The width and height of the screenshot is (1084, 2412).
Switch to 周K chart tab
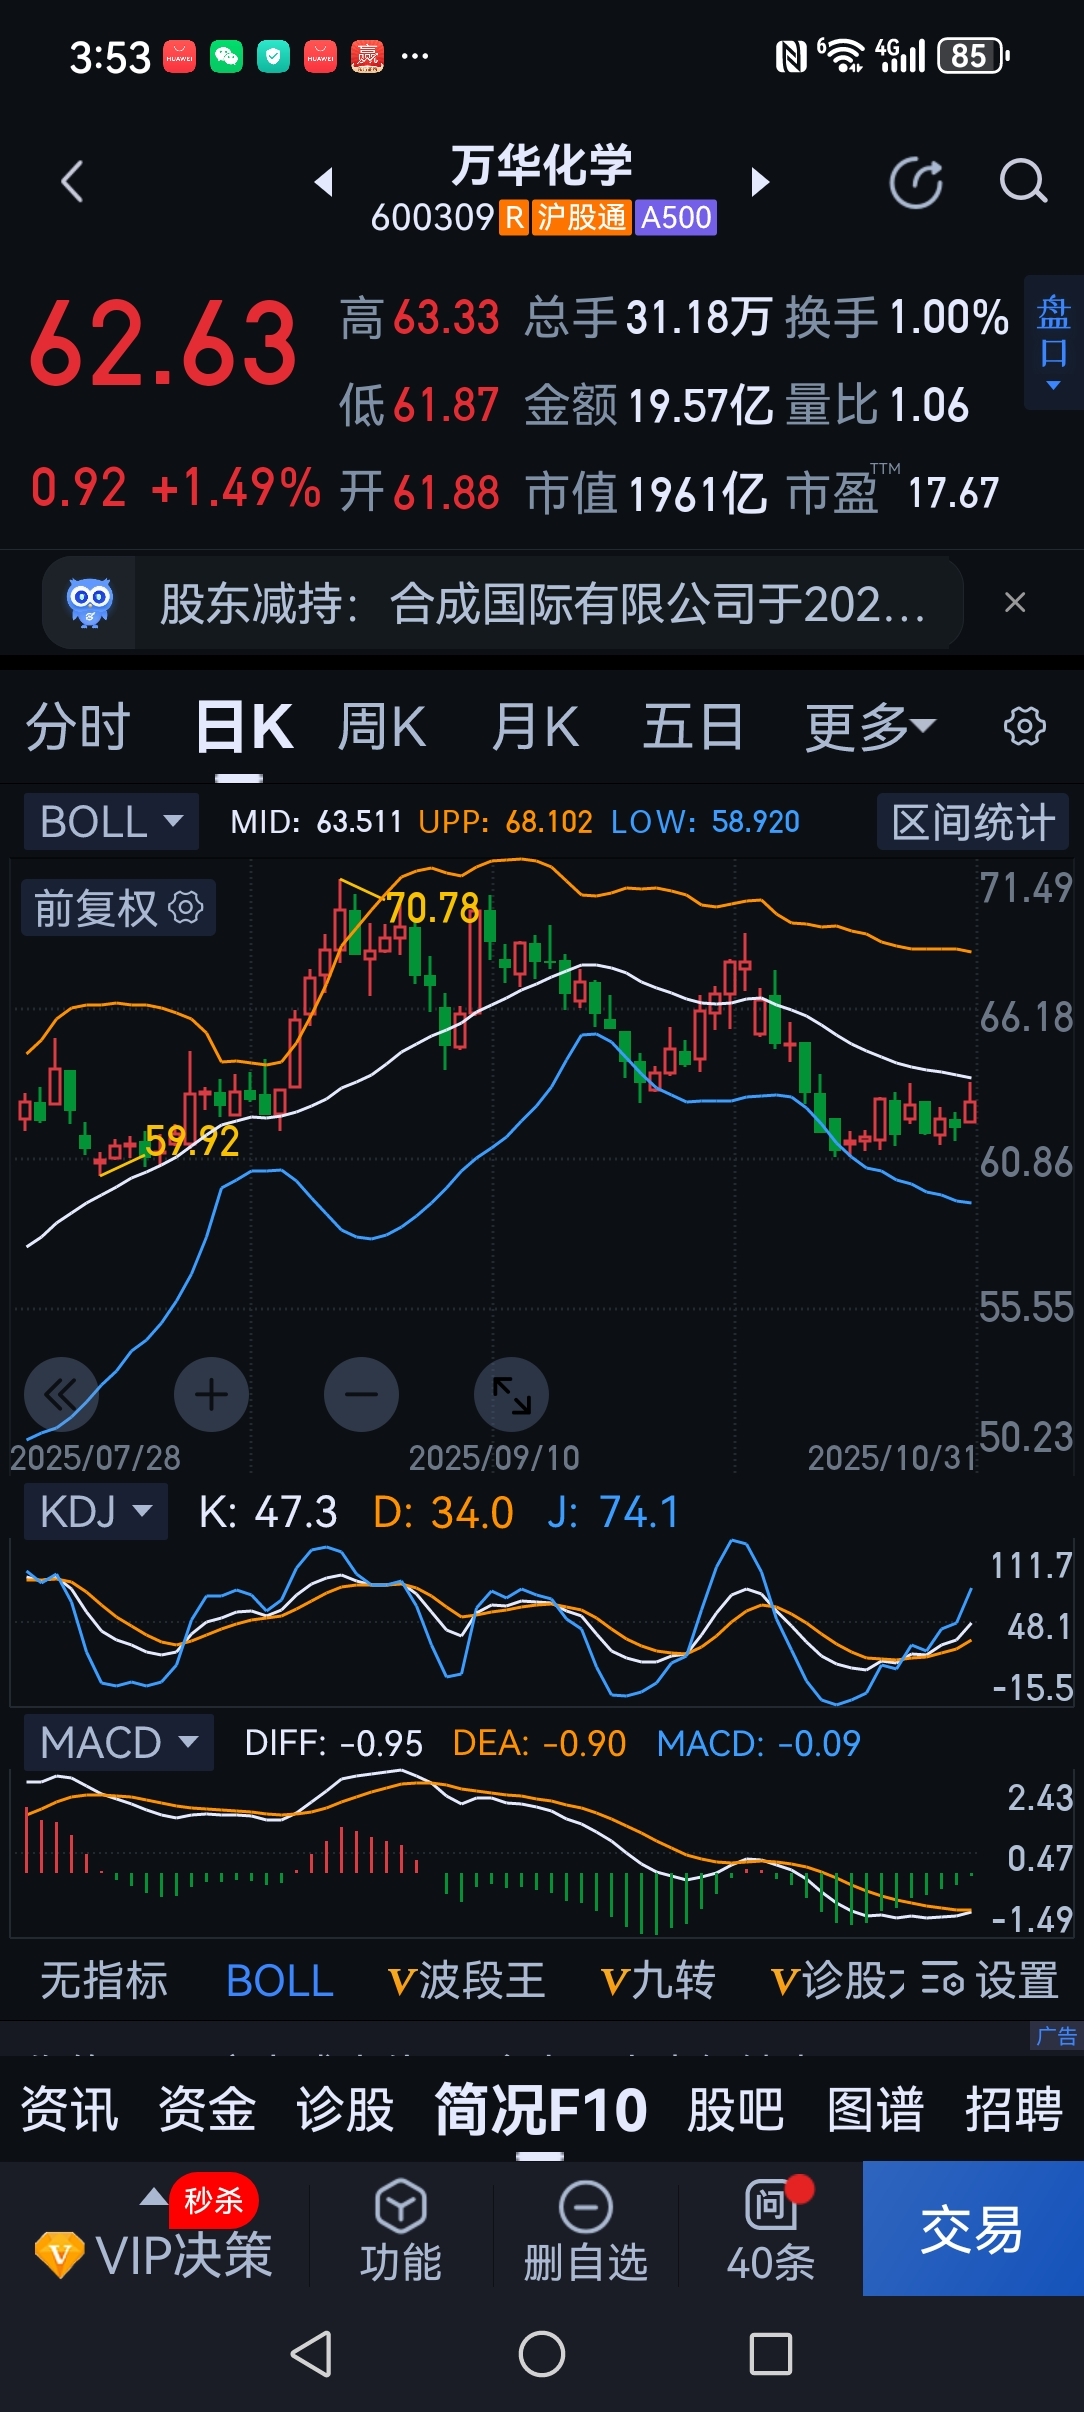point(382,727)
